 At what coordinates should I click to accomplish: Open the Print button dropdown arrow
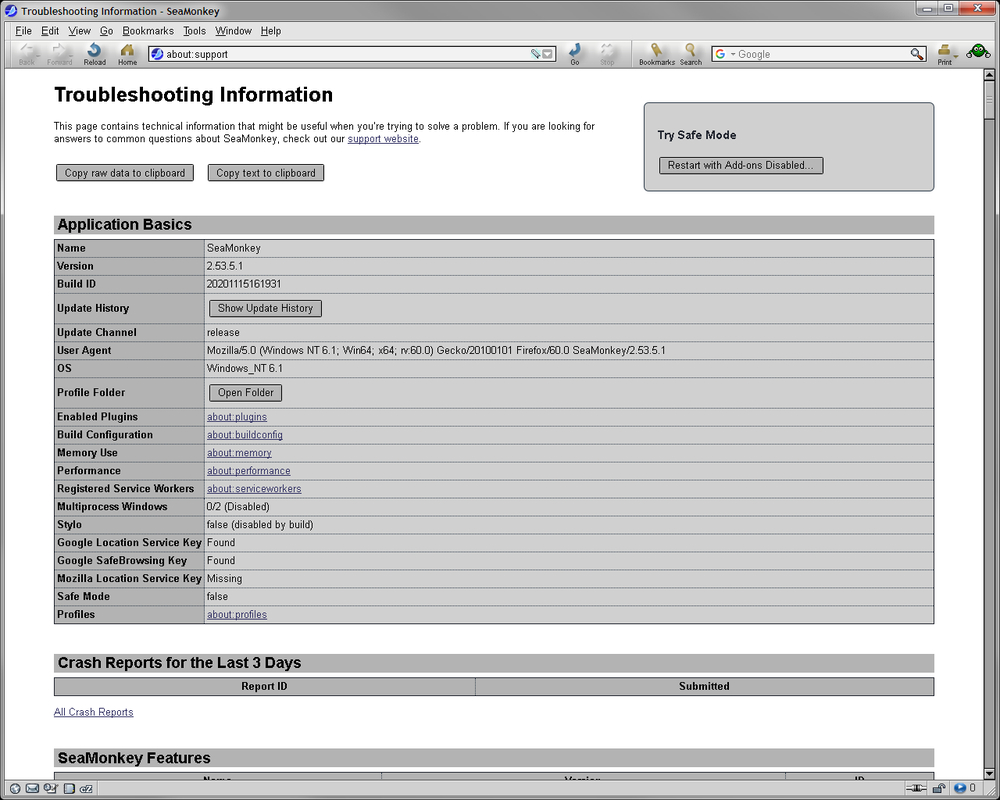[x=955, y=56]
